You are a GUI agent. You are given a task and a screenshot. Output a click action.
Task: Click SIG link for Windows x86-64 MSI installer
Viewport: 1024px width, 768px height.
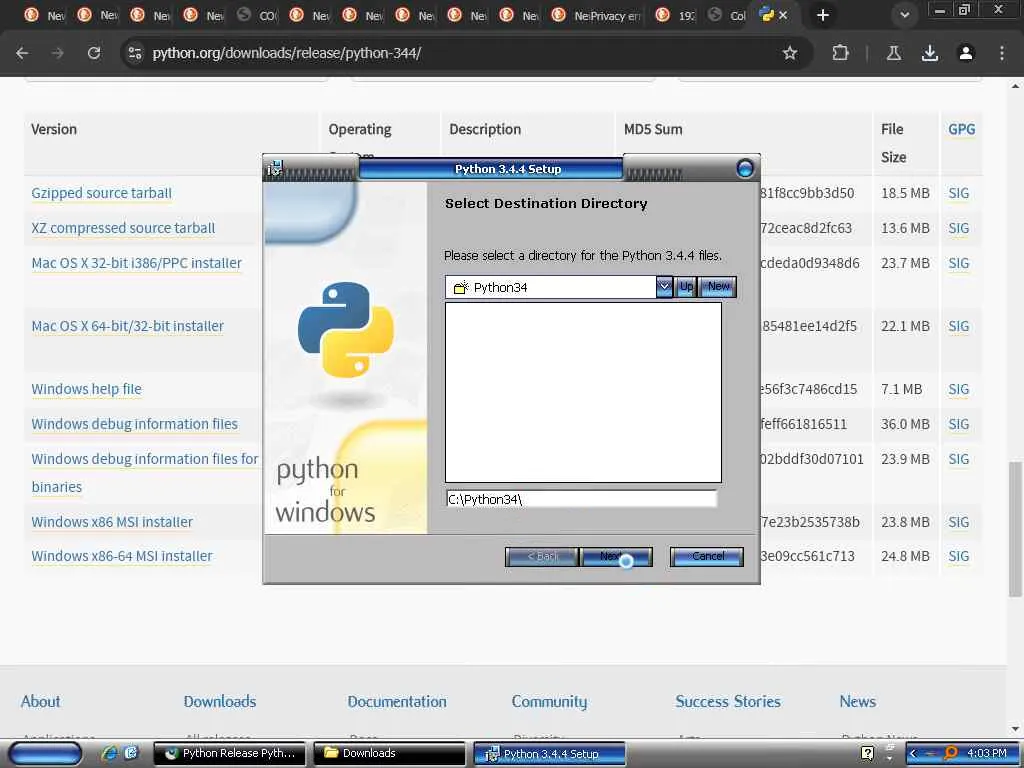959,556
